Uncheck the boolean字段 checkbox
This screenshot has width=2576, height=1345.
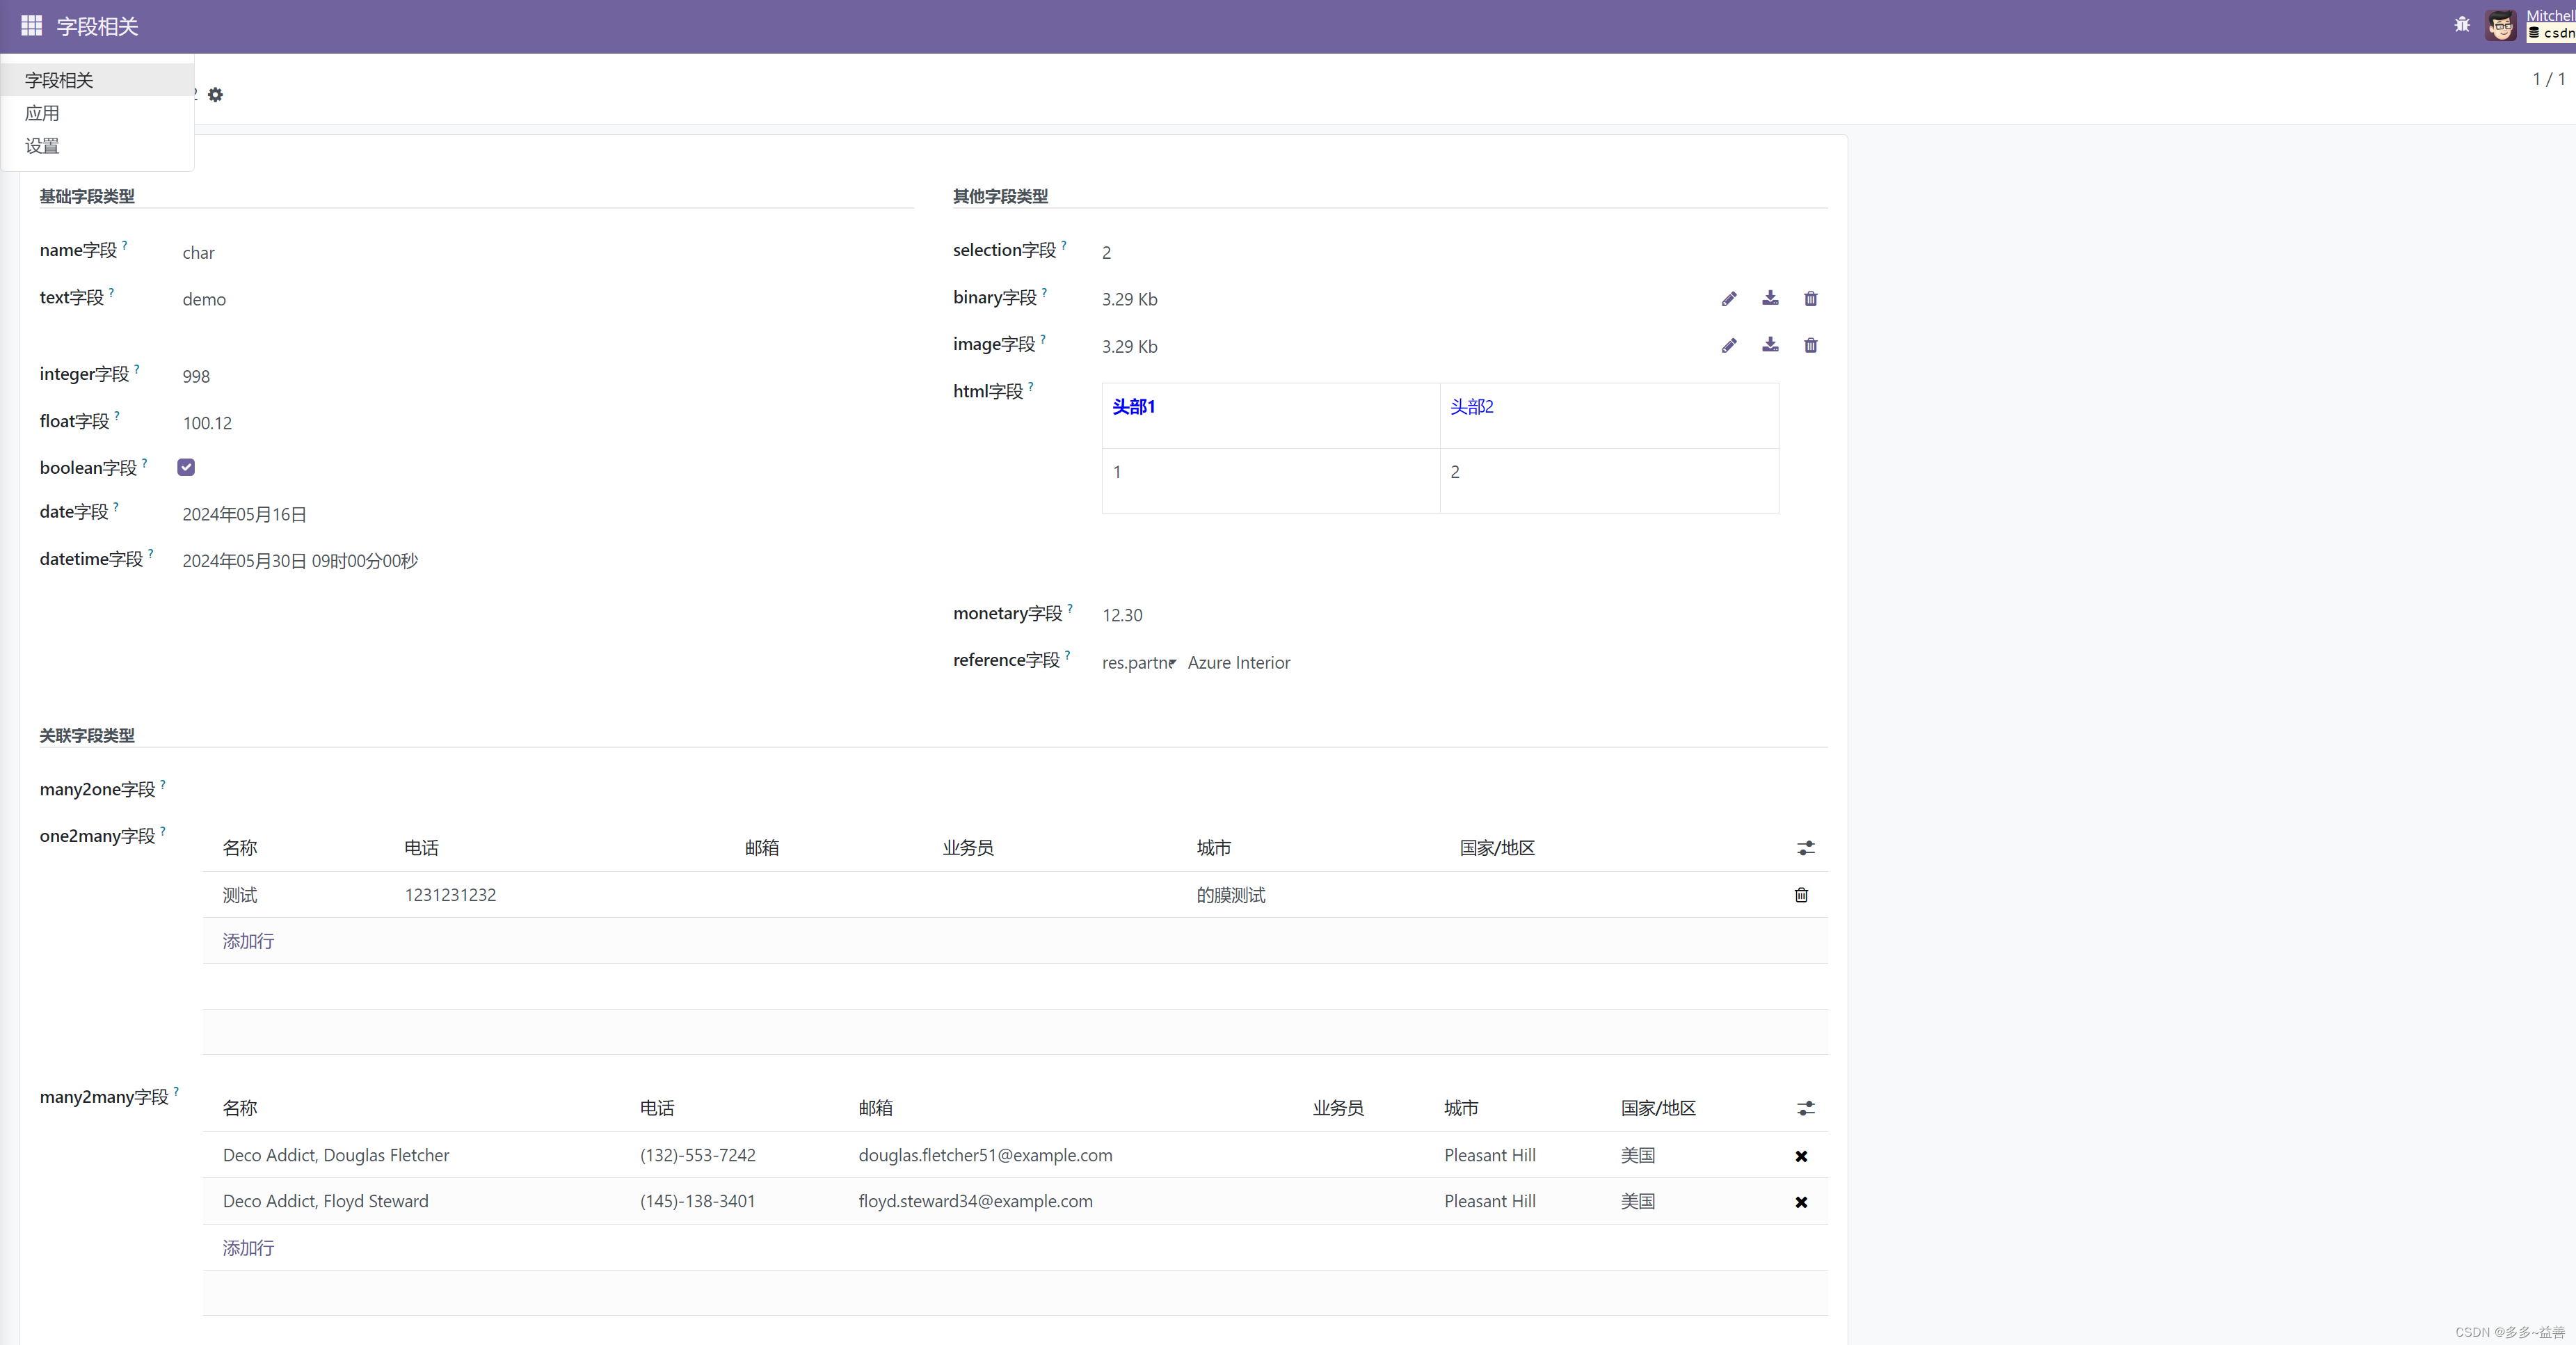click(186, 467)
